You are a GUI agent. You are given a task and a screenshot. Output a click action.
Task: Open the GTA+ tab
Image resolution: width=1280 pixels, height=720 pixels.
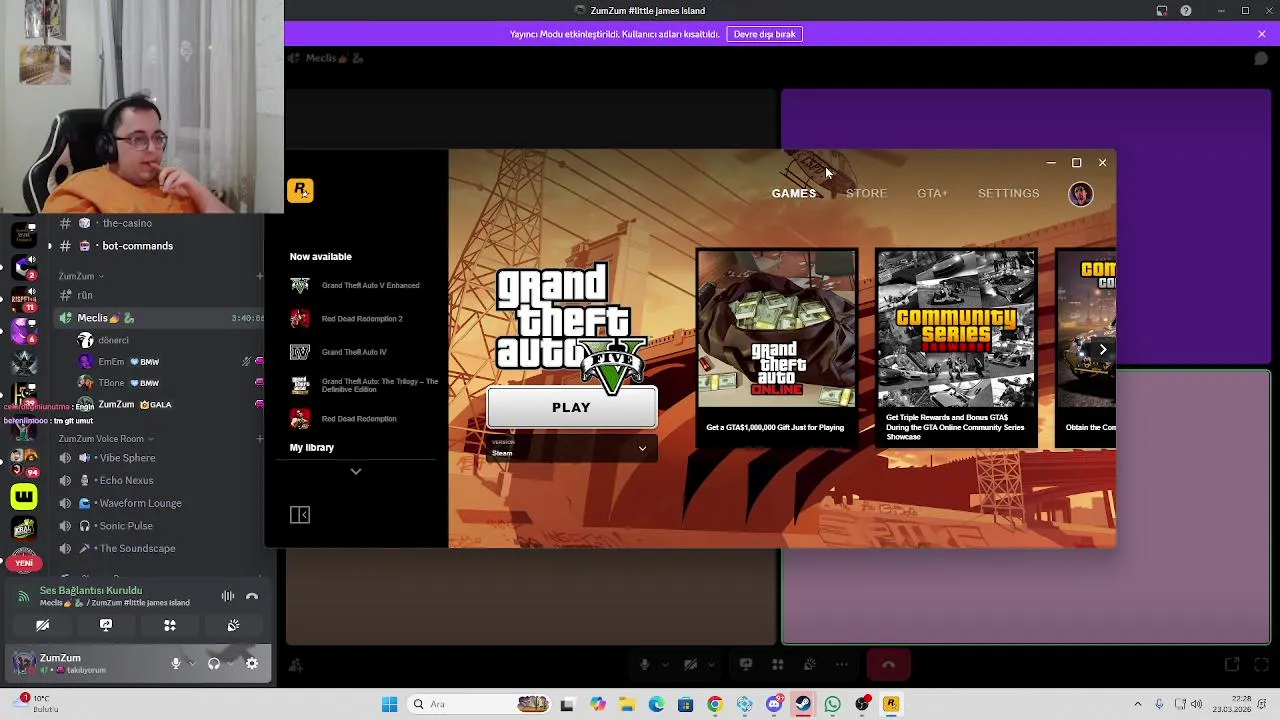point(932,193)
